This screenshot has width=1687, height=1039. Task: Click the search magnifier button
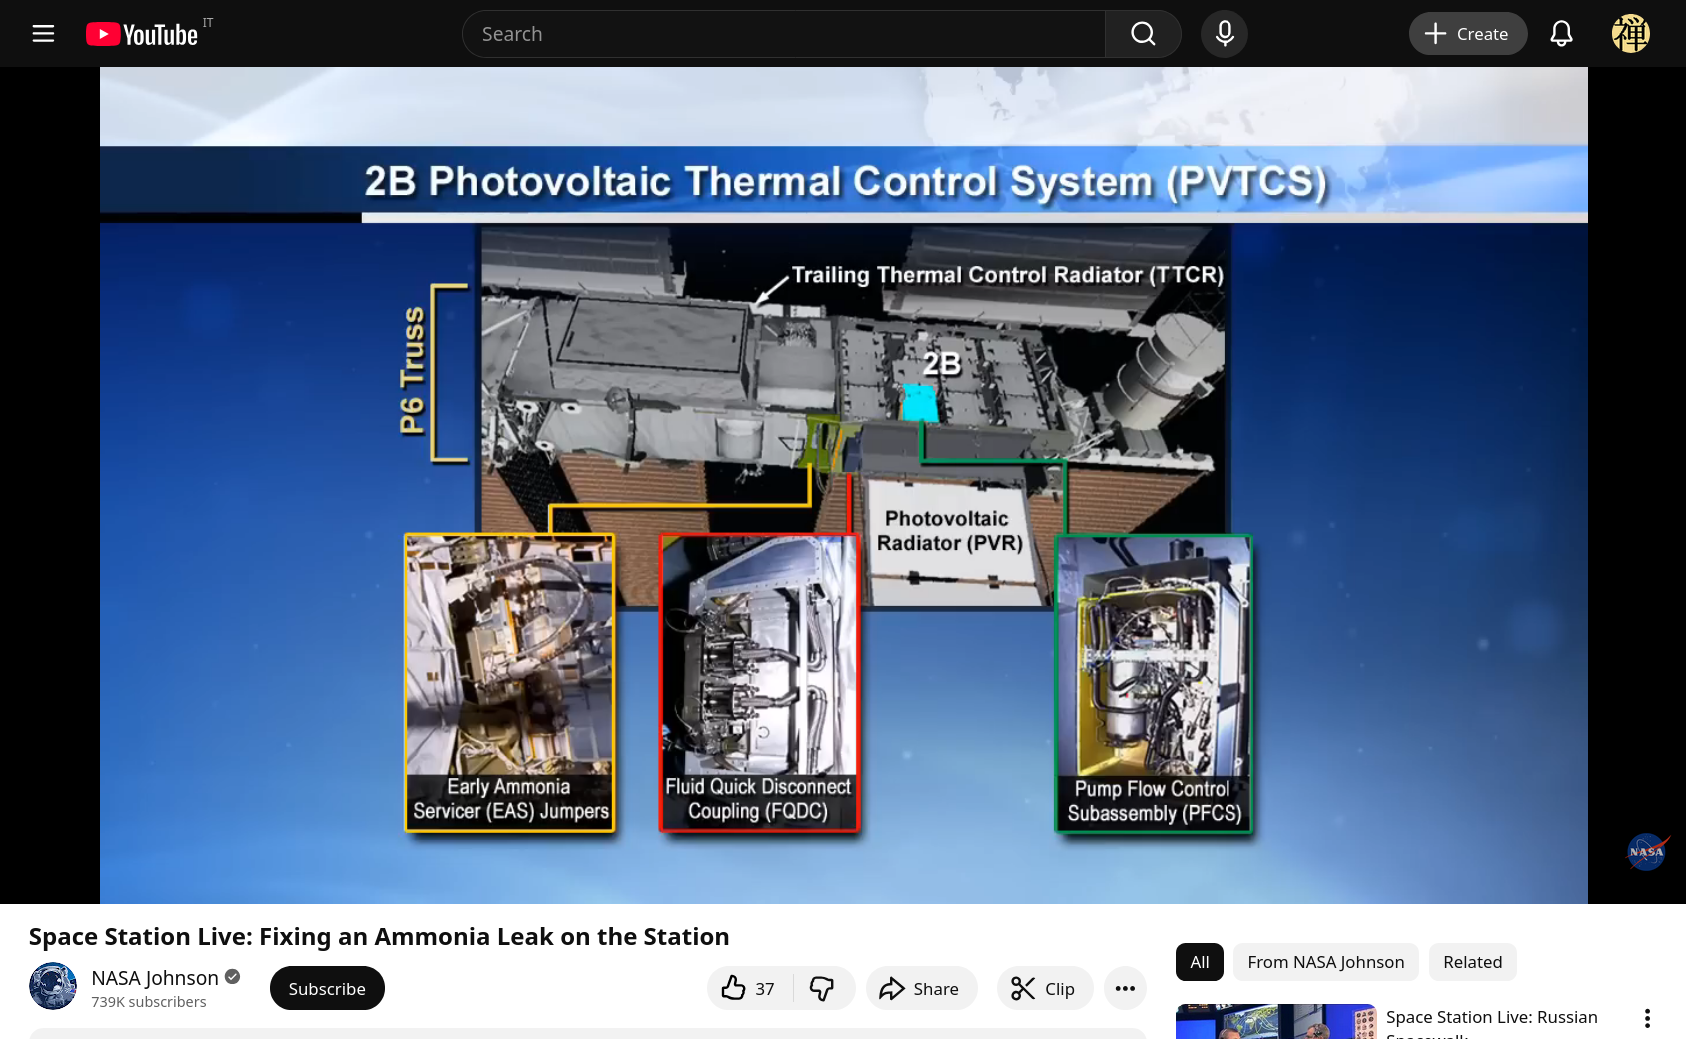pos(1143,34)
